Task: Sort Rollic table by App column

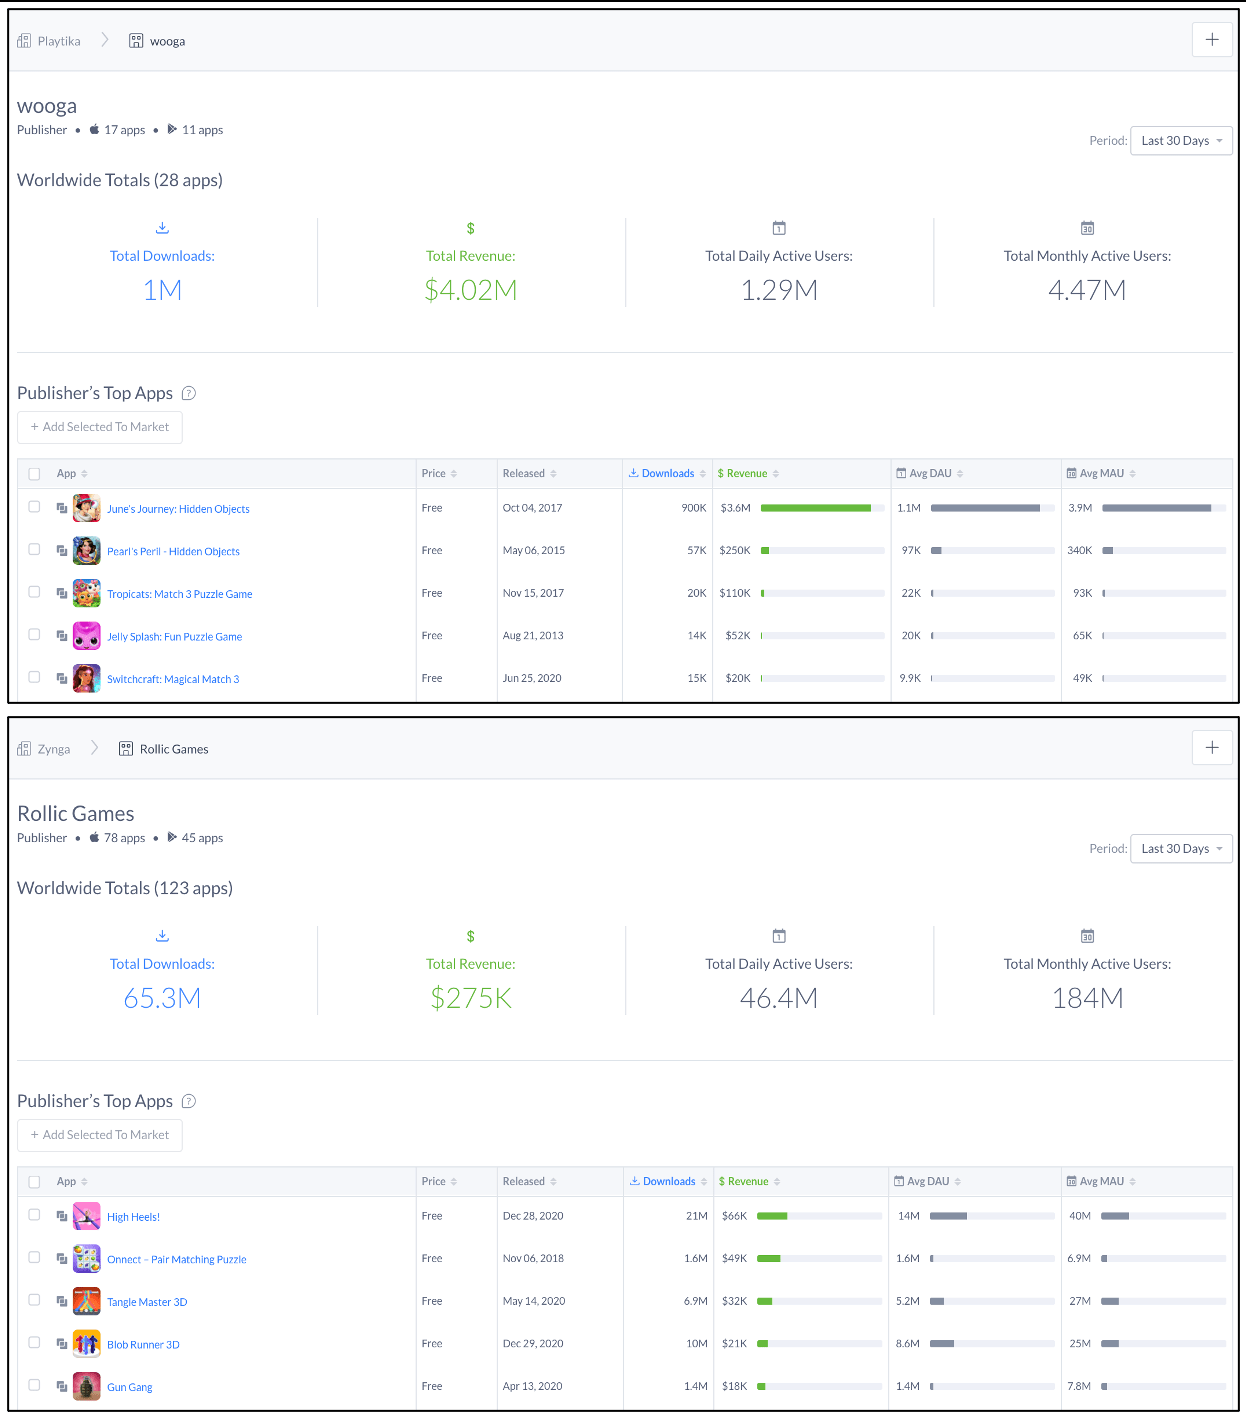Action: pos(72,1182)
